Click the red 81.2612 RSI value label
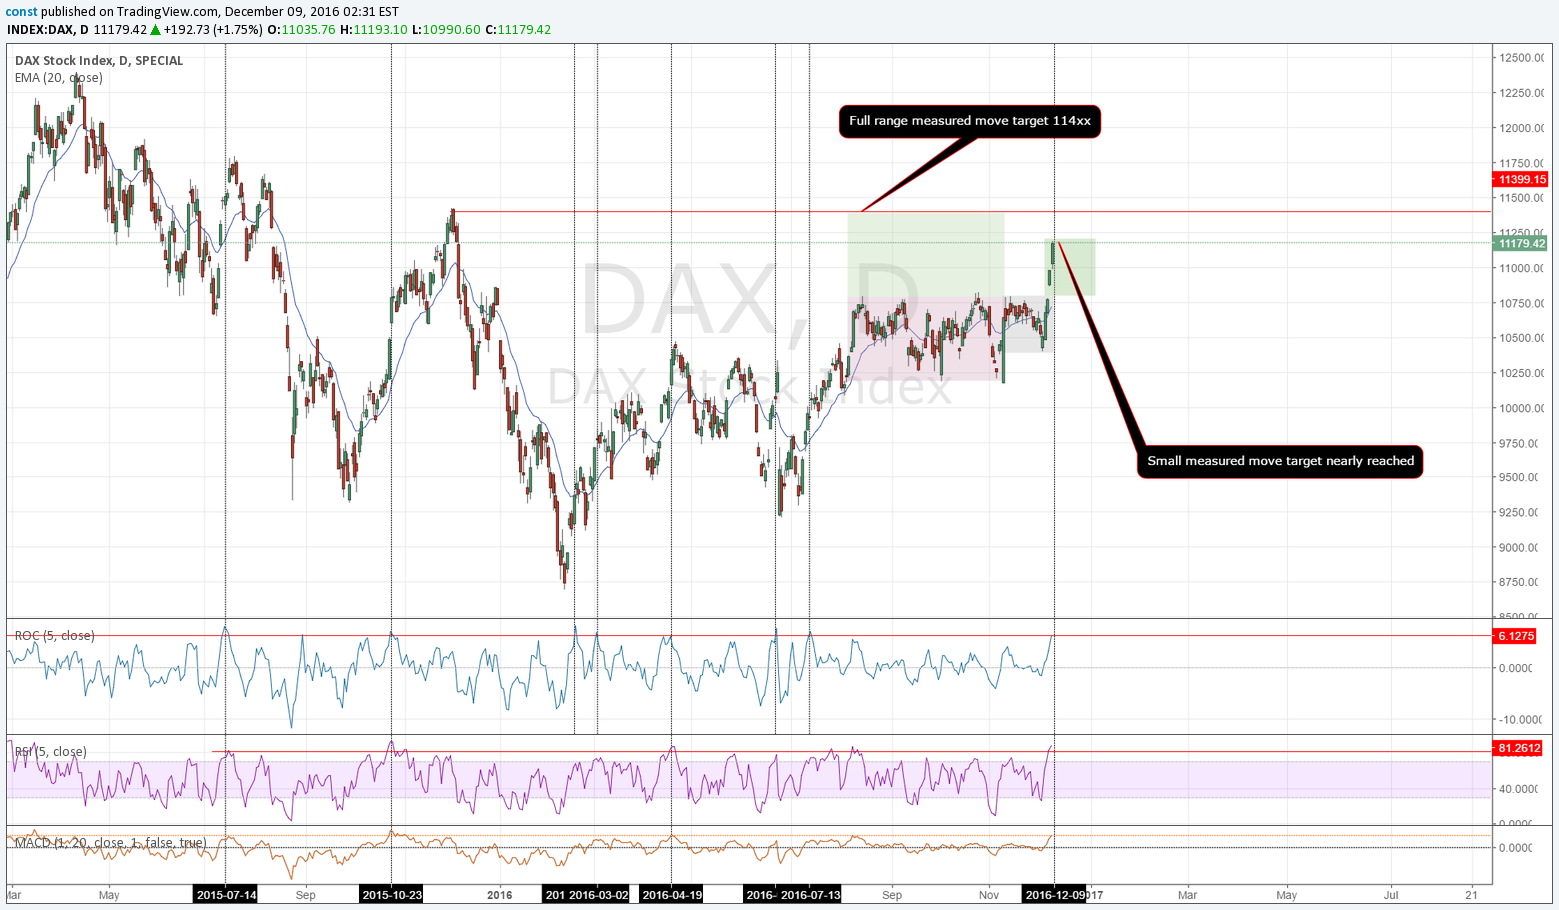 1518,748
